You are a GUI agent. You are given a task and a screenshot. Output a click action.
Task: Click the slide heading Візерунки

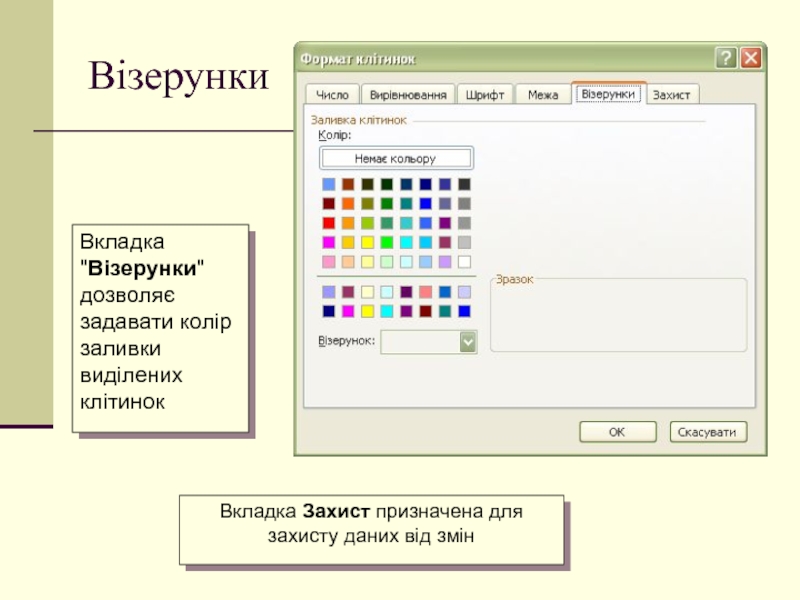point(178,76)
